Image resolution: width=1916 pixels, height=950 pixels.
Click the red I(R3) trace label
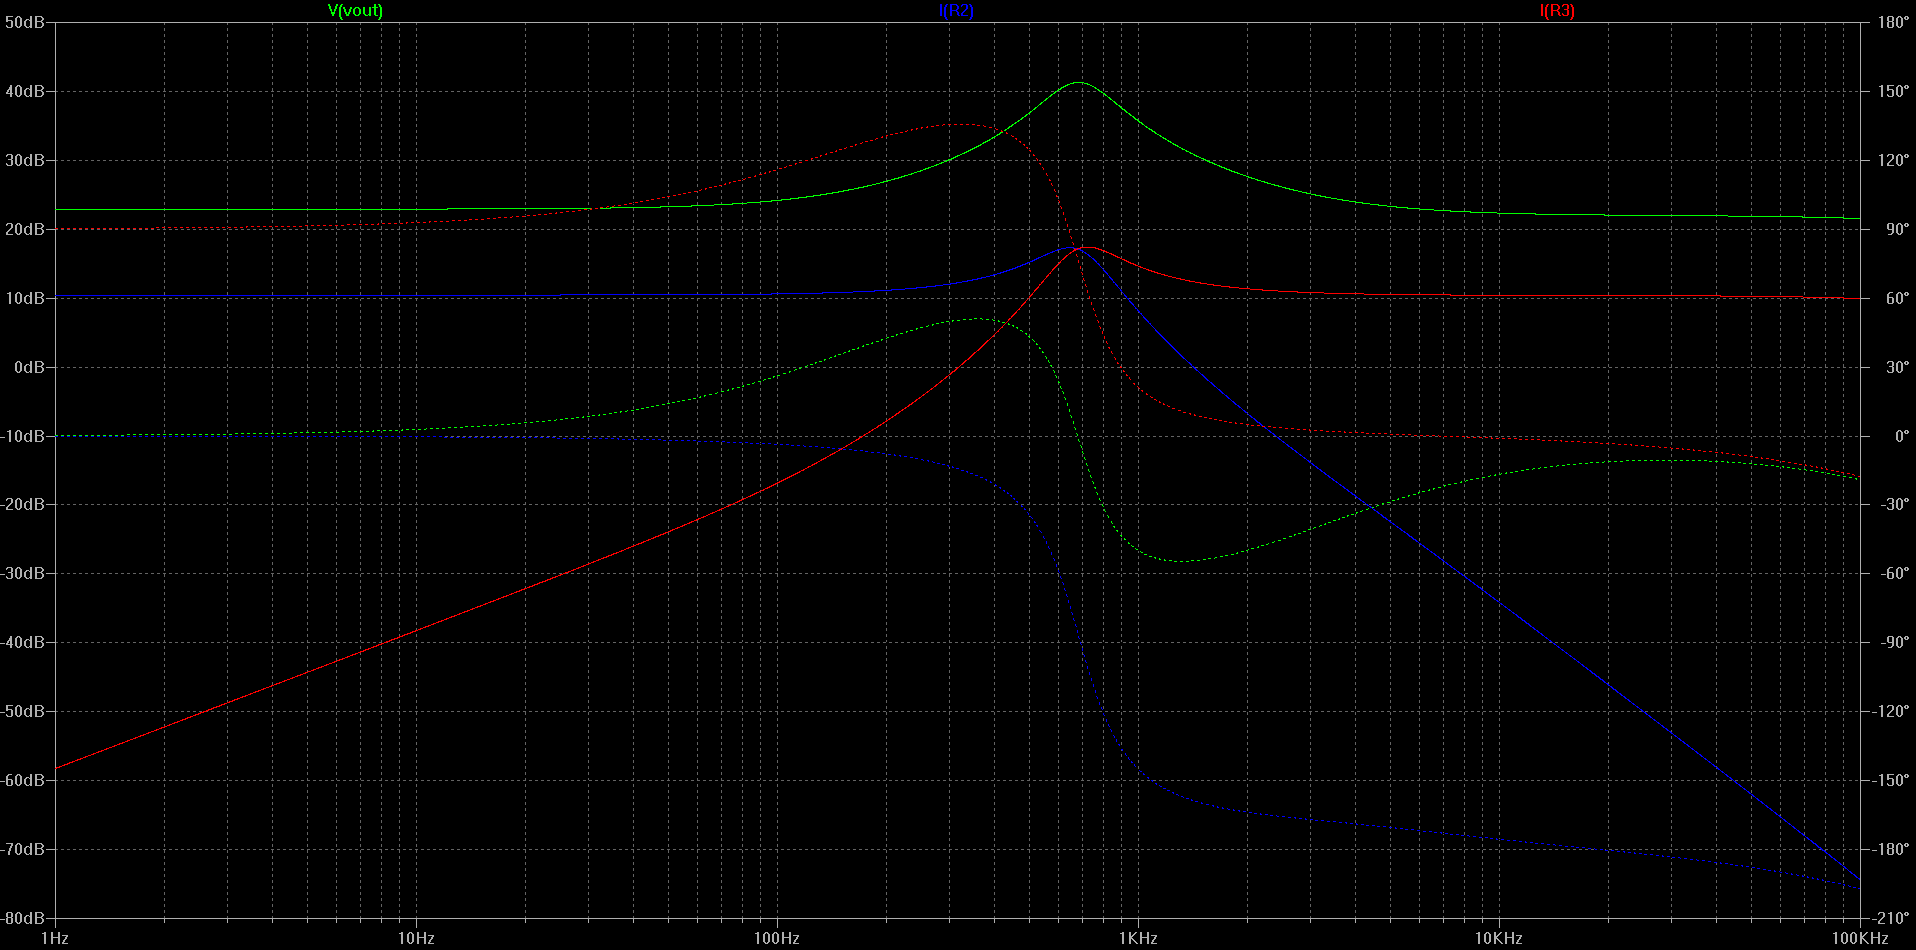(1557, 11)
